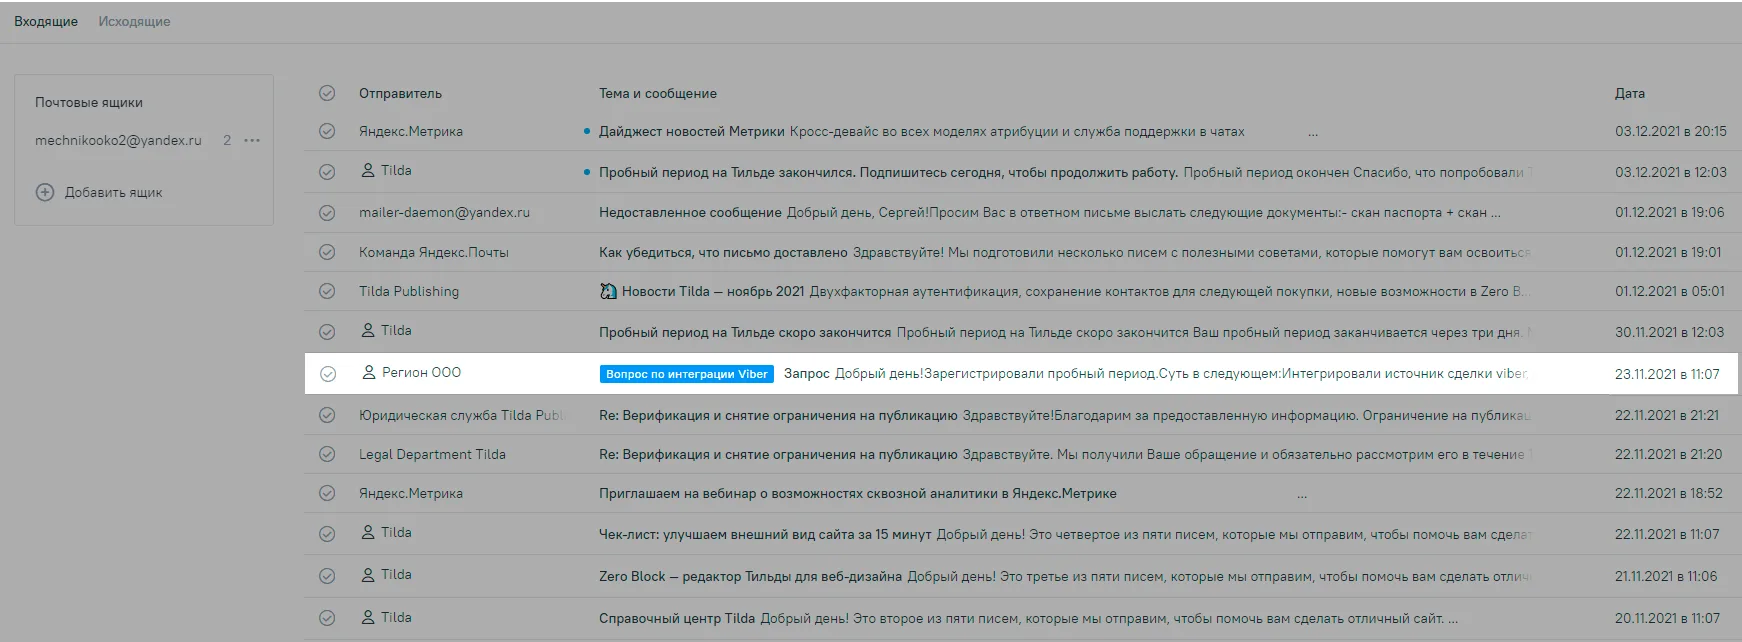This screenshot has width=1742, height=642.
Task: Click the person icon on Tilda 30.11.2021 message
Action: (368, 330)
